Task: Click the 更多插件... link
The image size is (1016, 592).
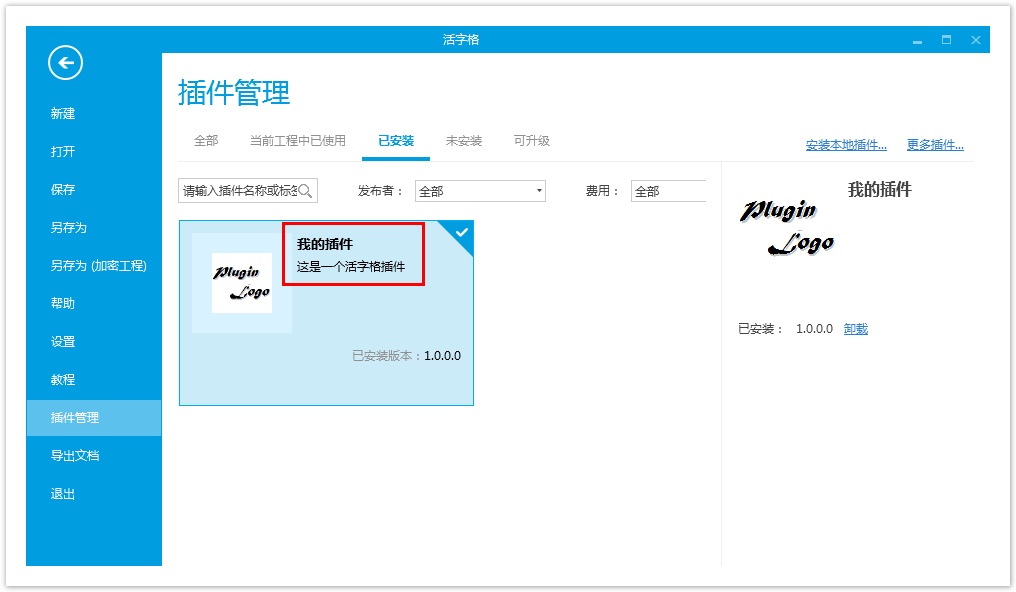Action: pos(935,145)
